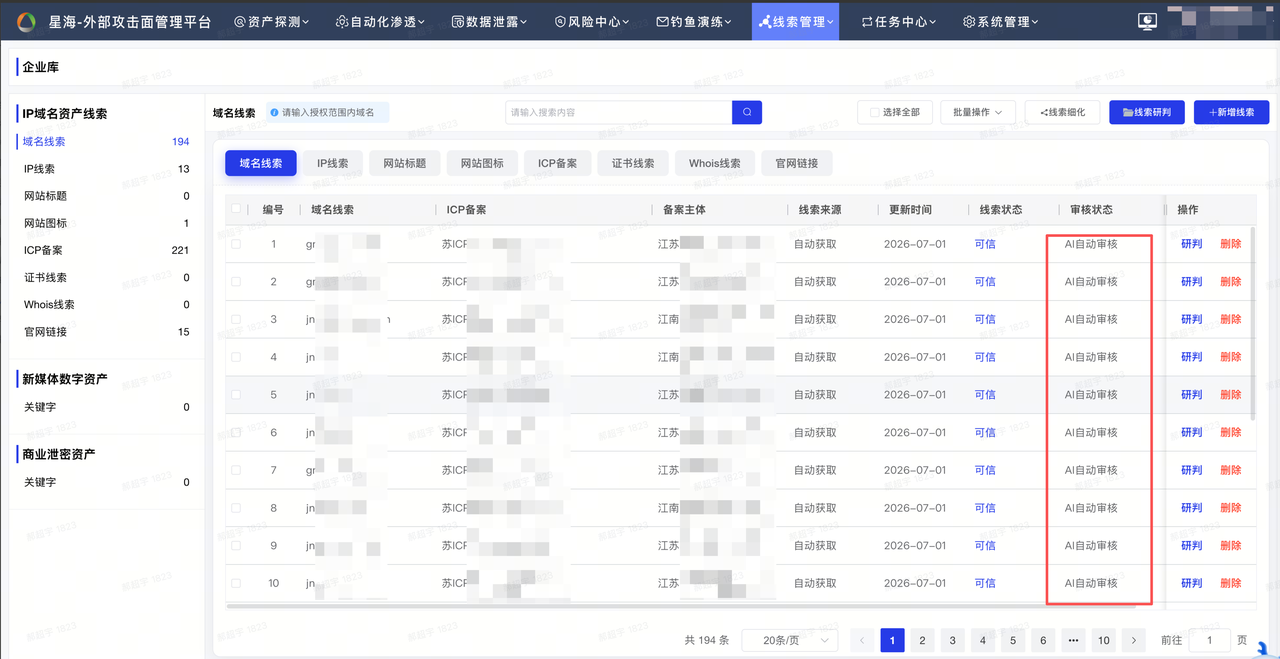Click the 新增线索 button
1280x659 pixels.
pyautogui.click(x=1231, y=112)
